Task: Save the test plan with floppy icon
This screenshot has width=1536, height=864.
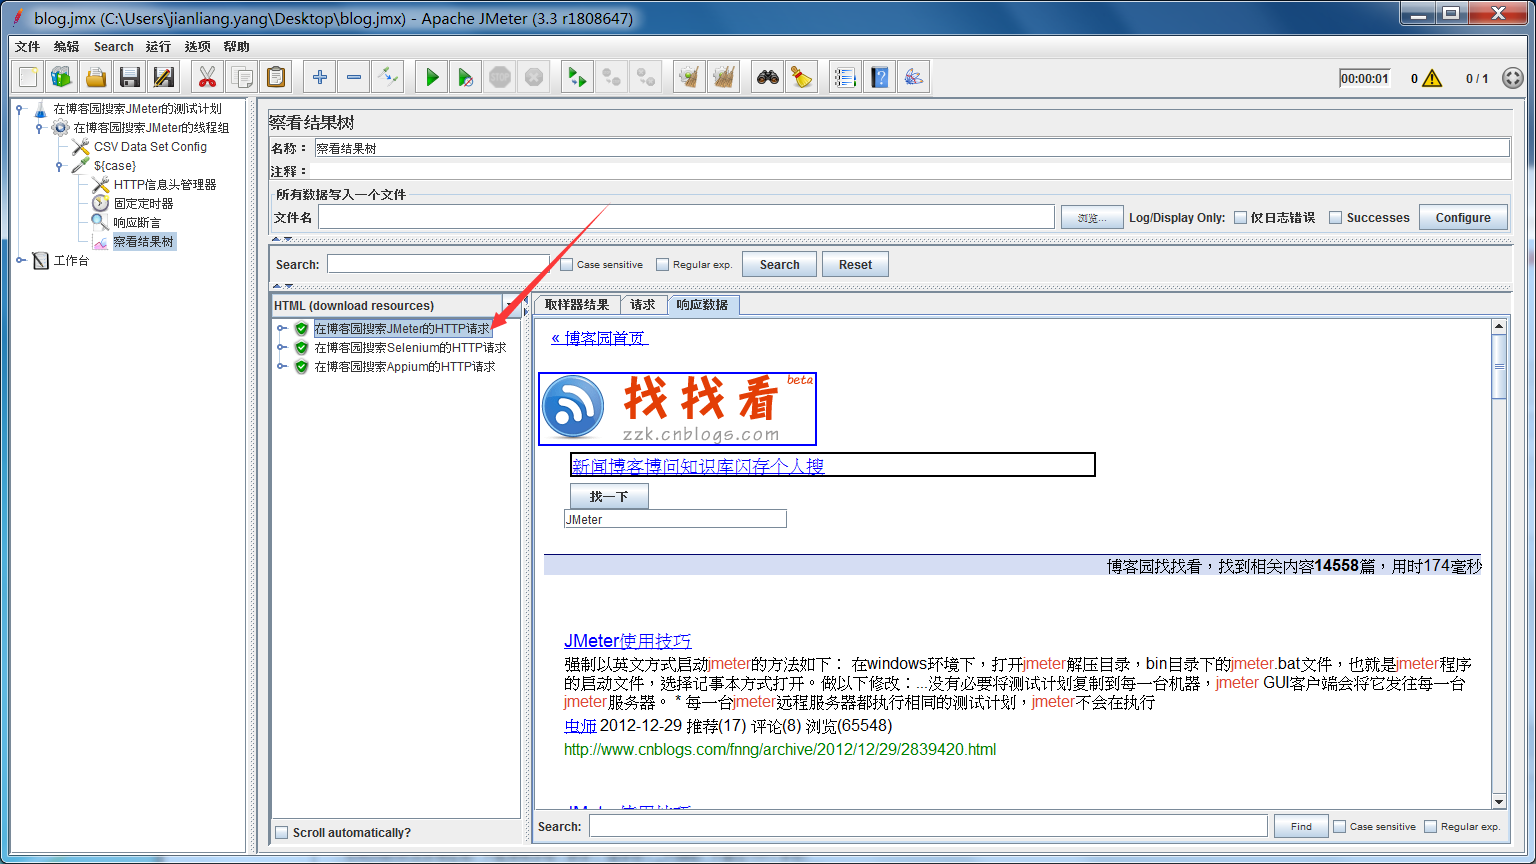Action: [x=129, y=77]
